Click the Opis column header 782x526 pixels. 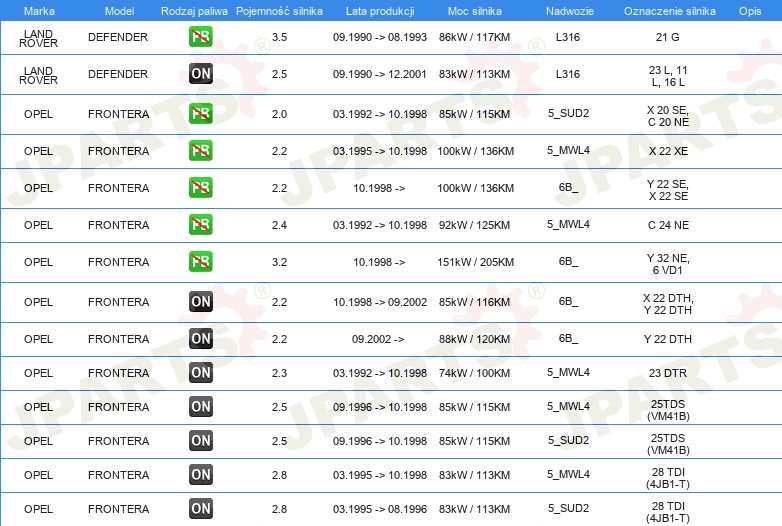(750, 11)
